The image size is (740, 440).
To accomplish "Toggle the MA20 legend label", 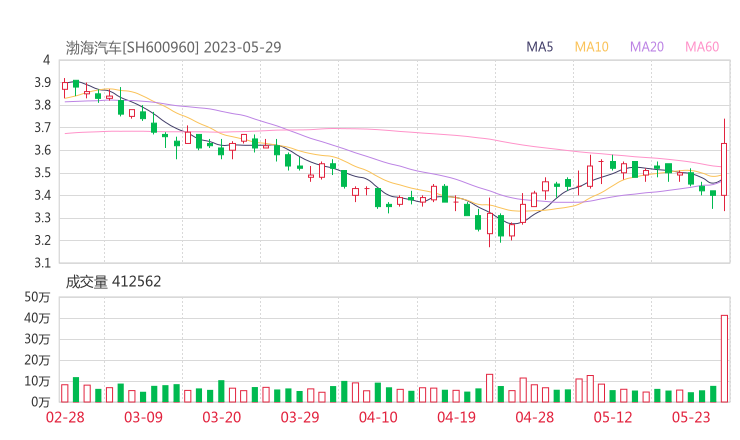I will (x=647, y=47).
